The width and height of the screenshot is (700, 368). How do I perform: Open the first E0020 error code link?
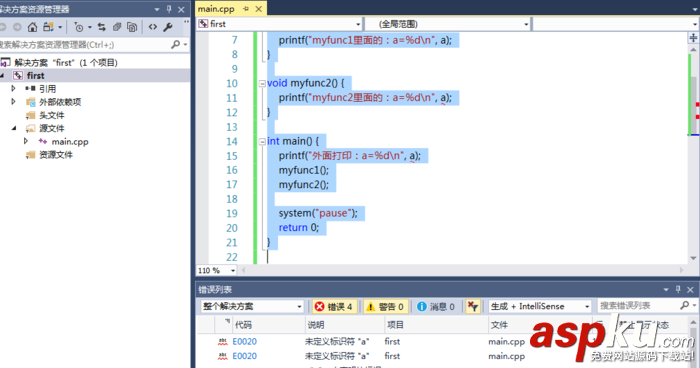point(244,342)
